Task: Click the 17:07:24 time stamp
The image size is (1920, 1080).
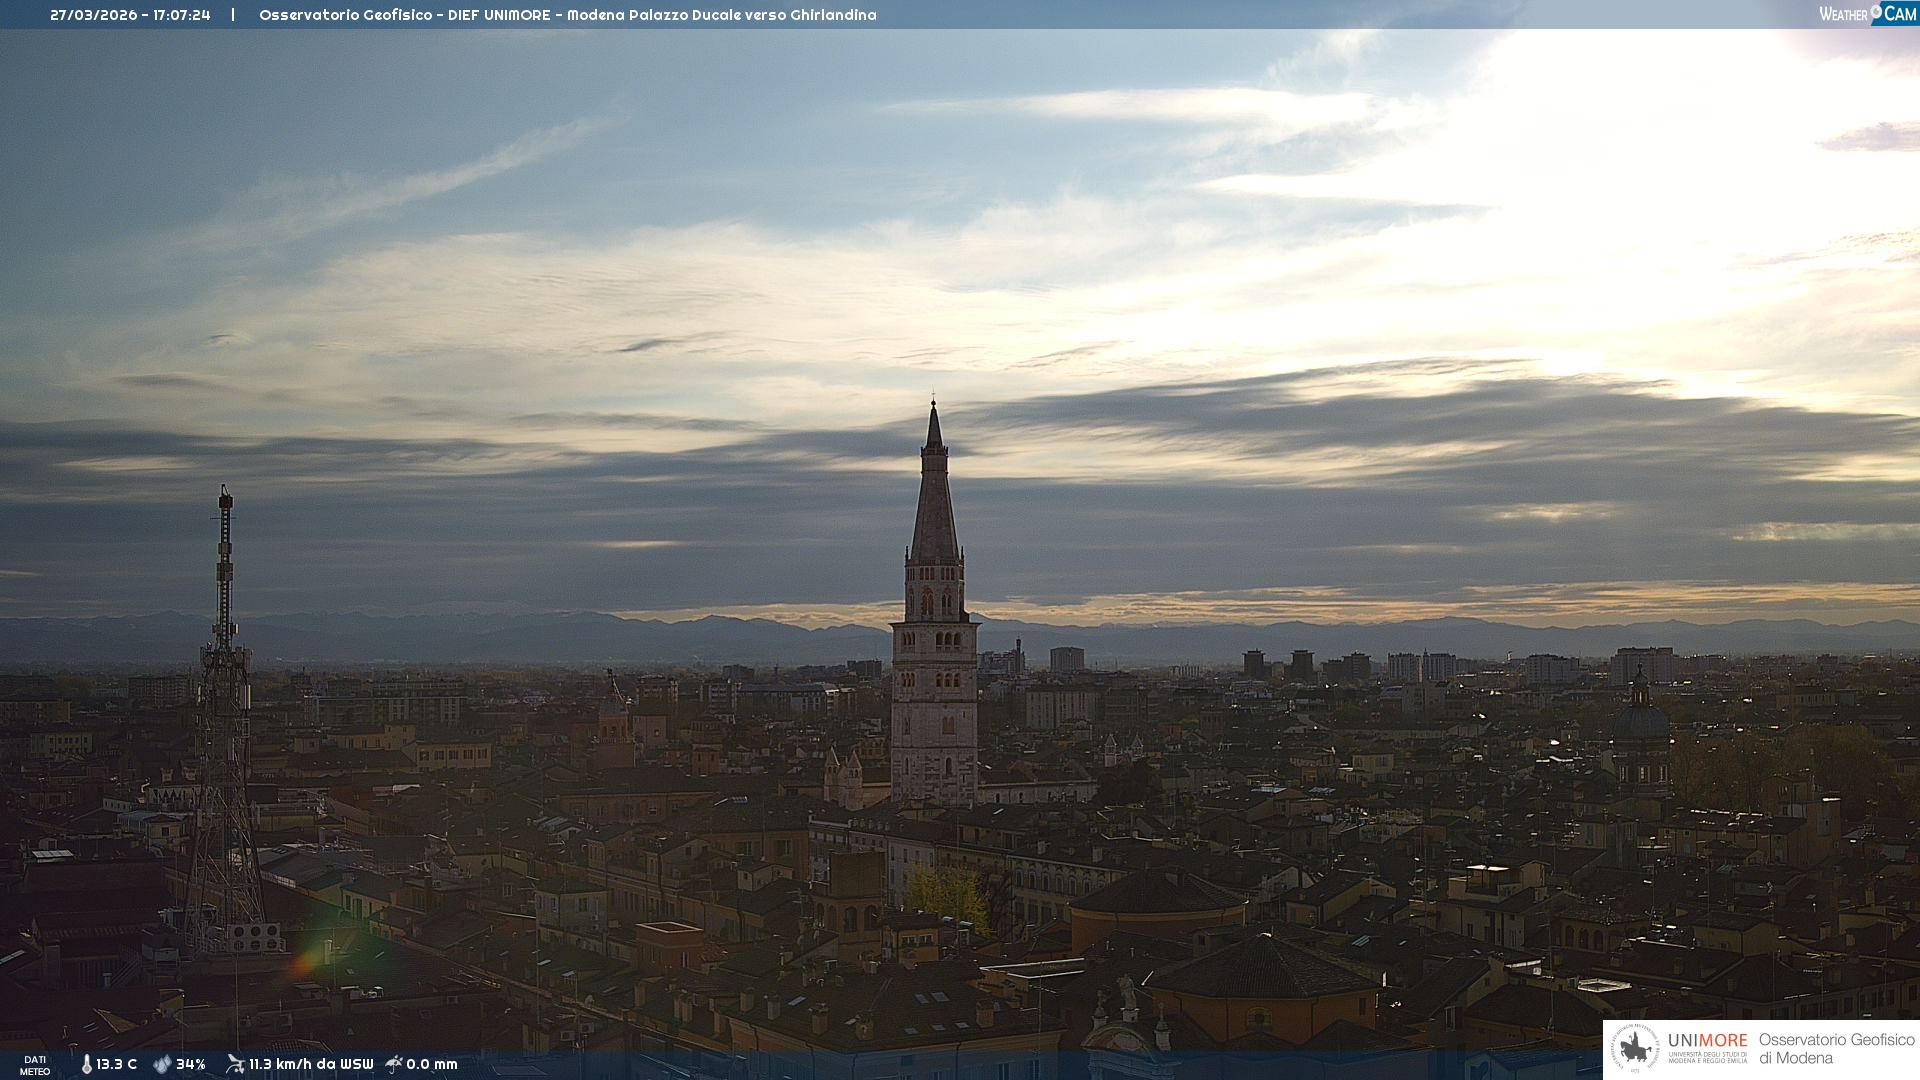Action: pyautogui.click(x=182, y=15)
